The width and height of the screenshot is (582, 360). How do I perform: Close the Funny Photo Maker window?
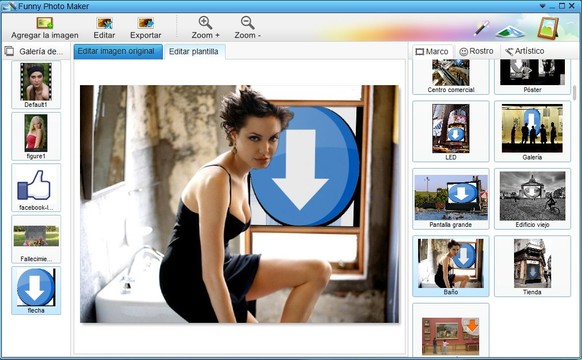coord(572,6)
